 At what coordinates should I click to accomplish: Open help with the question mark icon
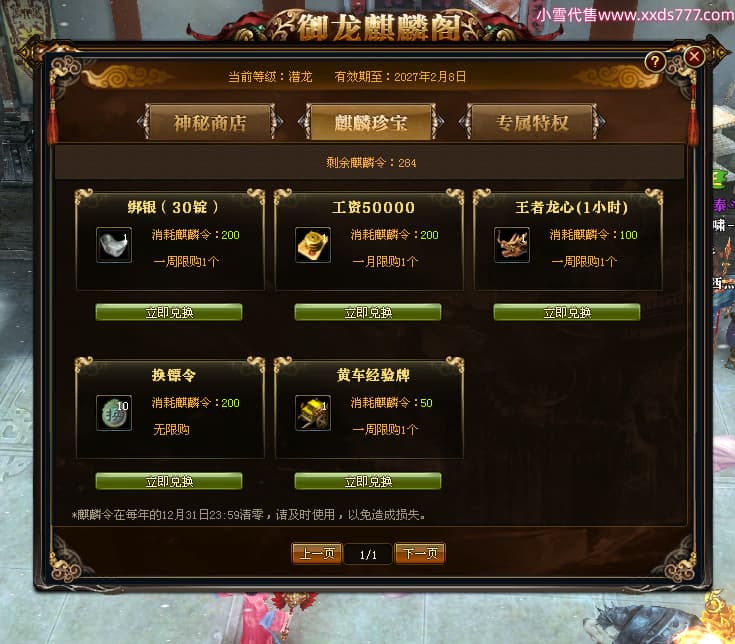point(655,61)
